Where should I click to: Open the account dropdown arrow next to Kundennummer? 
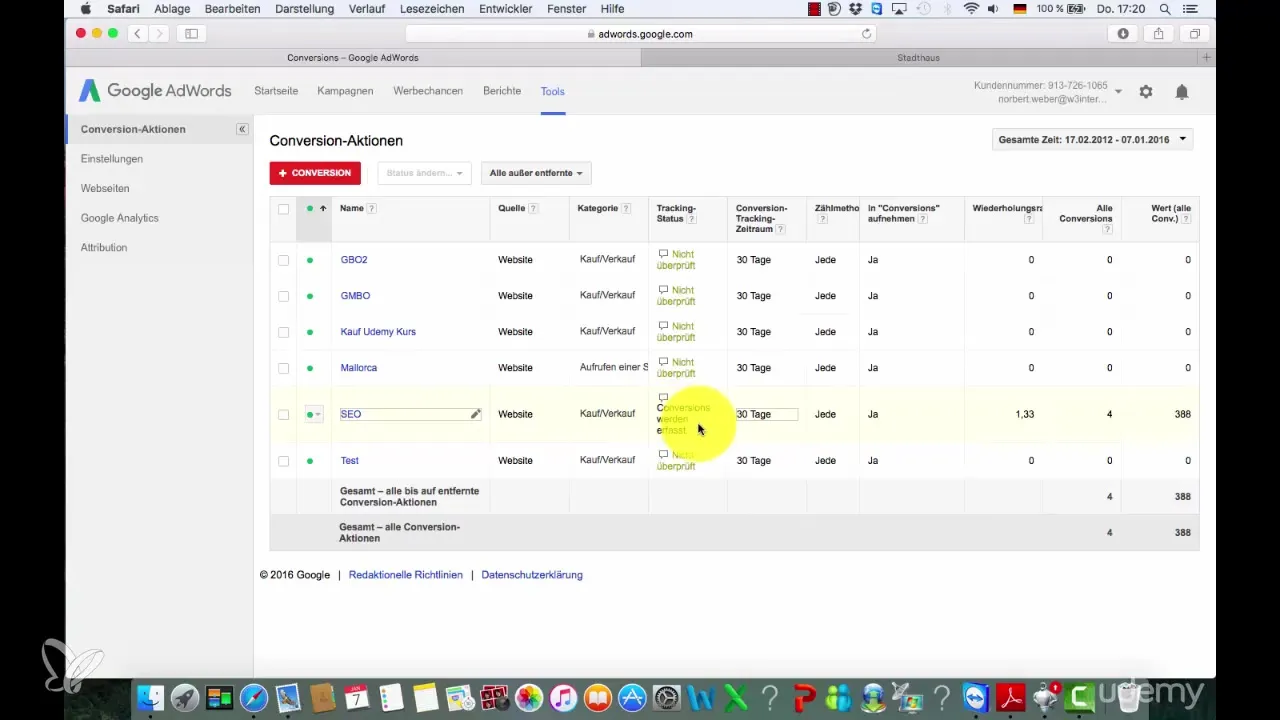(x=1118, y=92)
